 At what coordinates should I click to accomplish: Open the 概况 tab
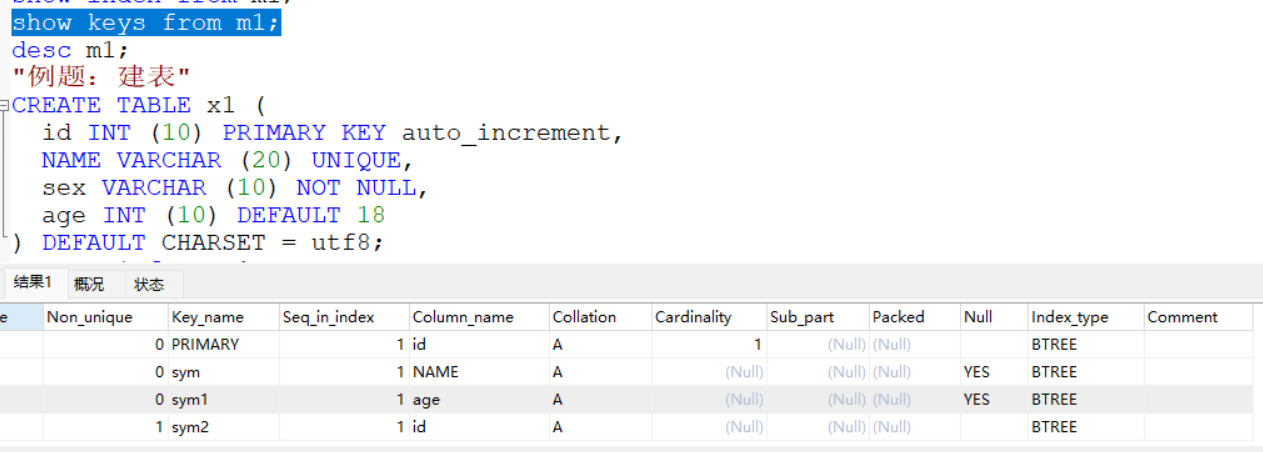coord(88,284)
